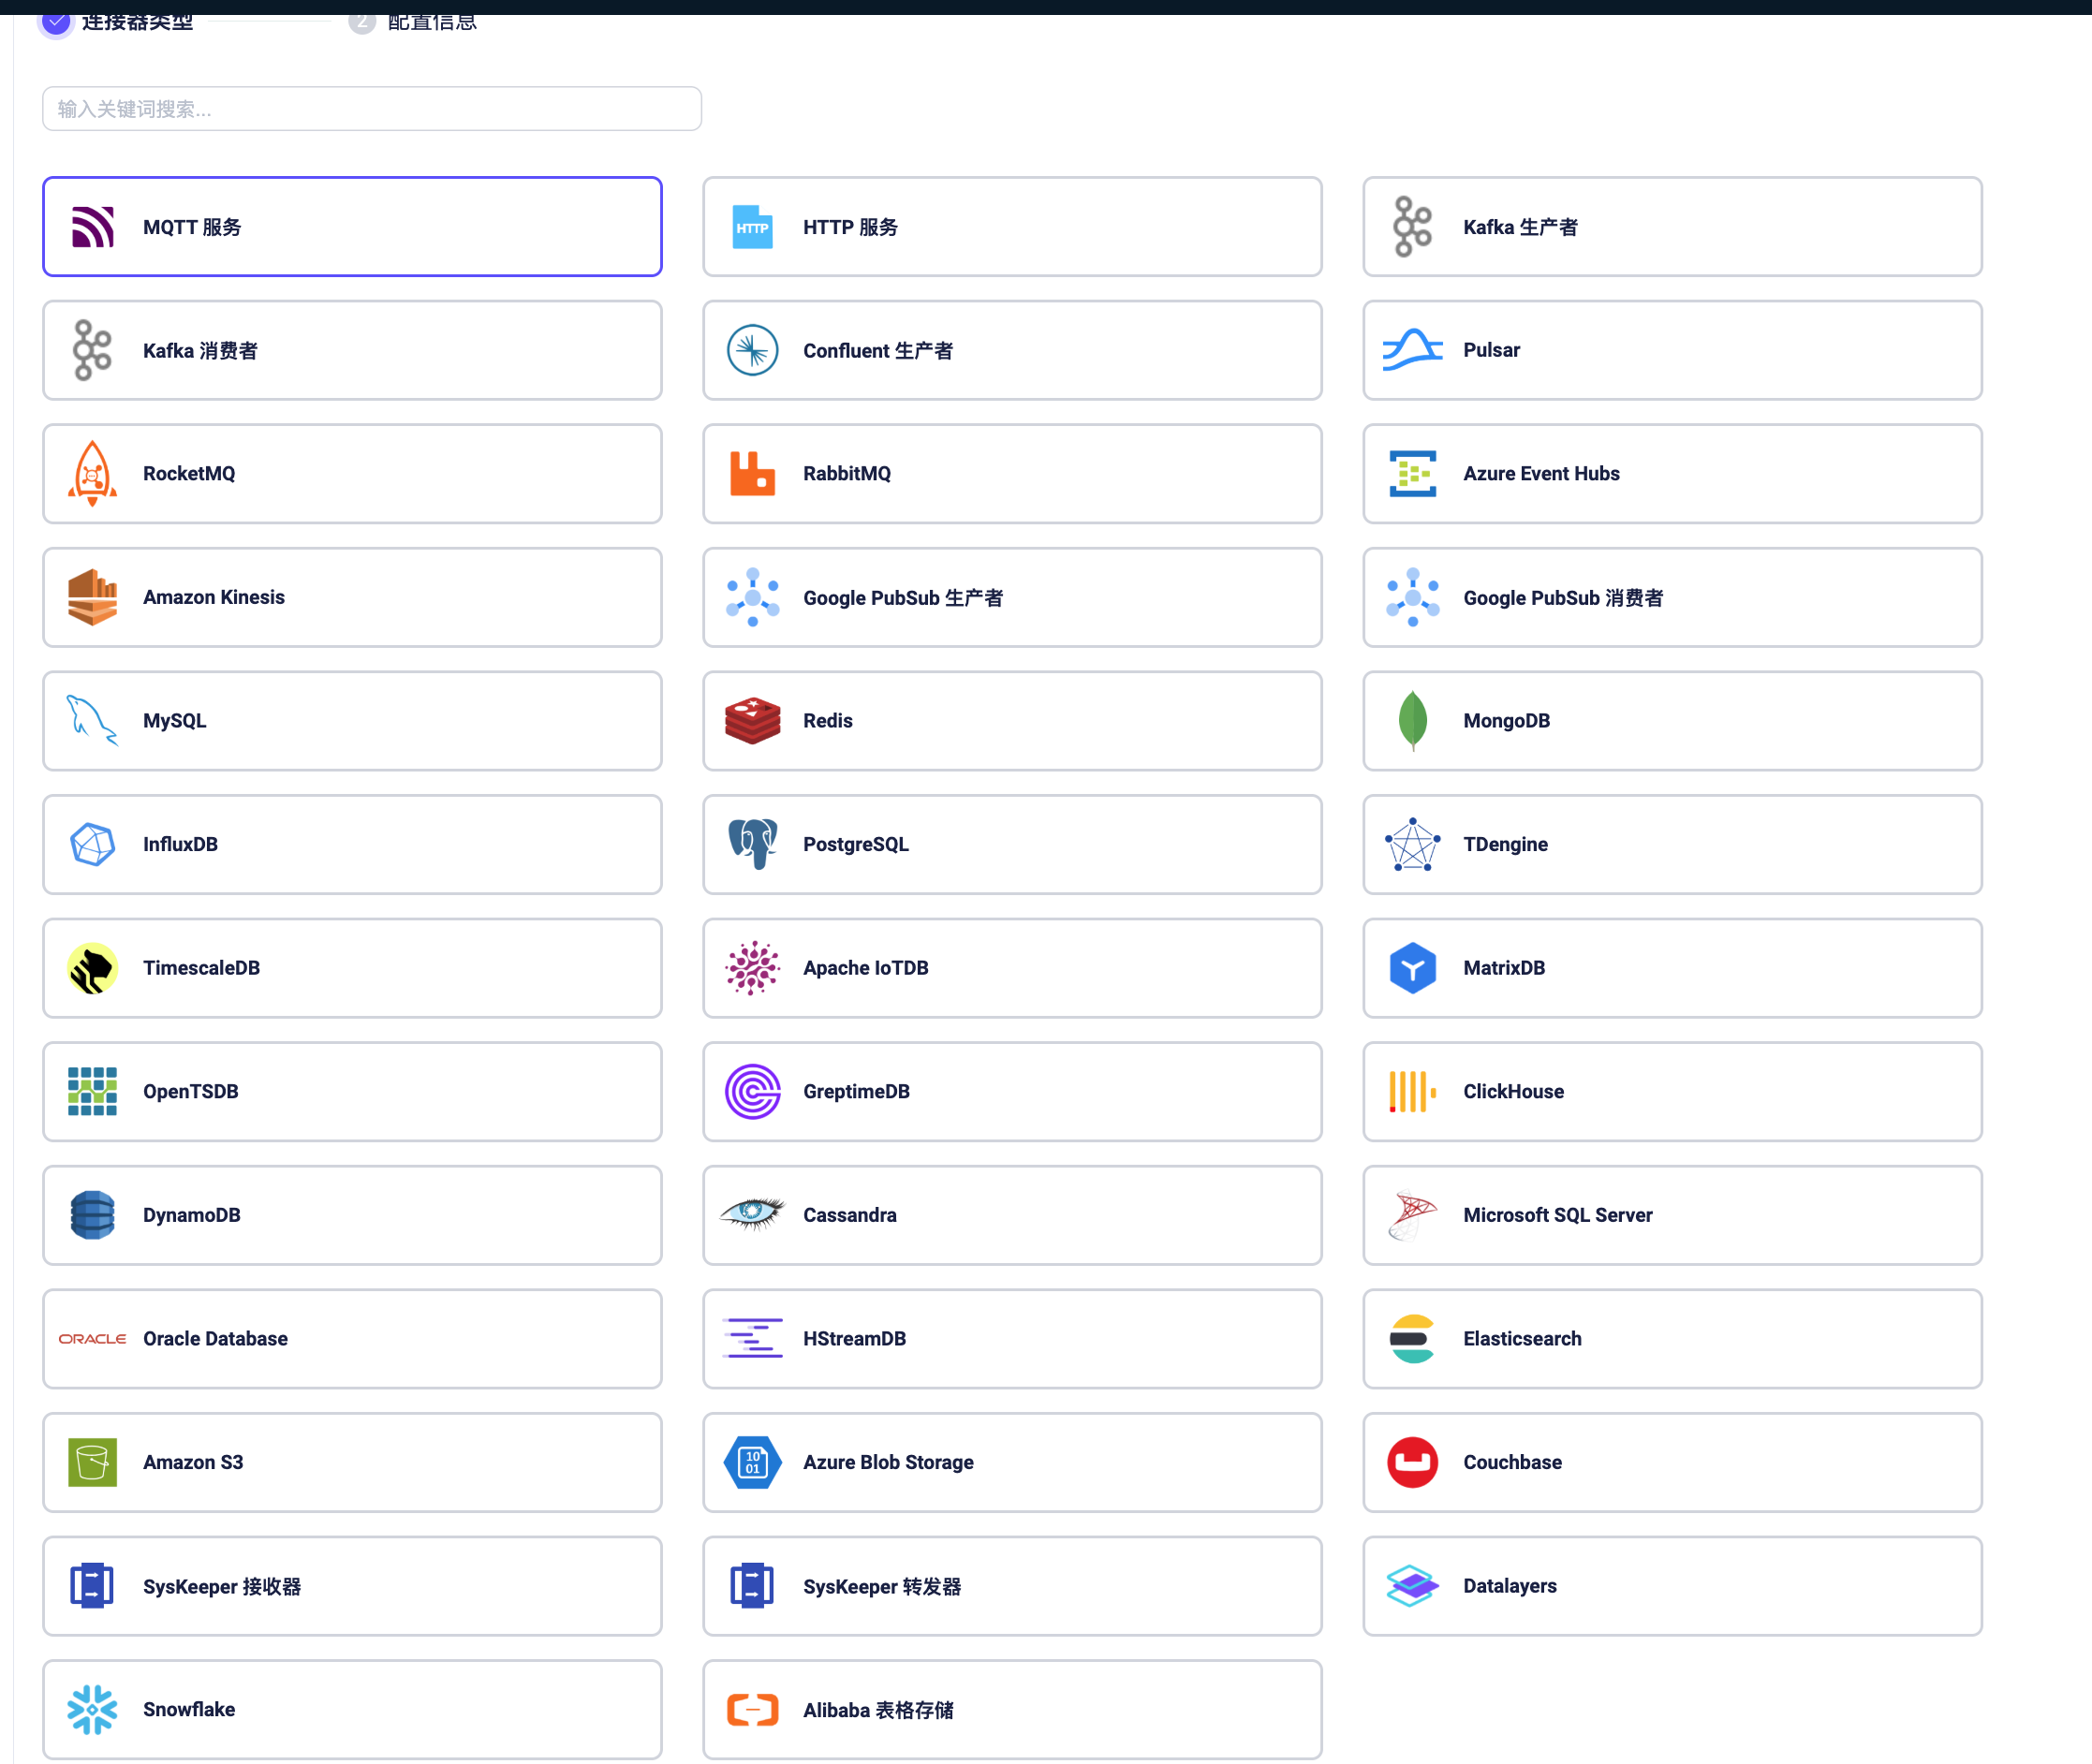Click the Couchbase red icon

1412,1462
